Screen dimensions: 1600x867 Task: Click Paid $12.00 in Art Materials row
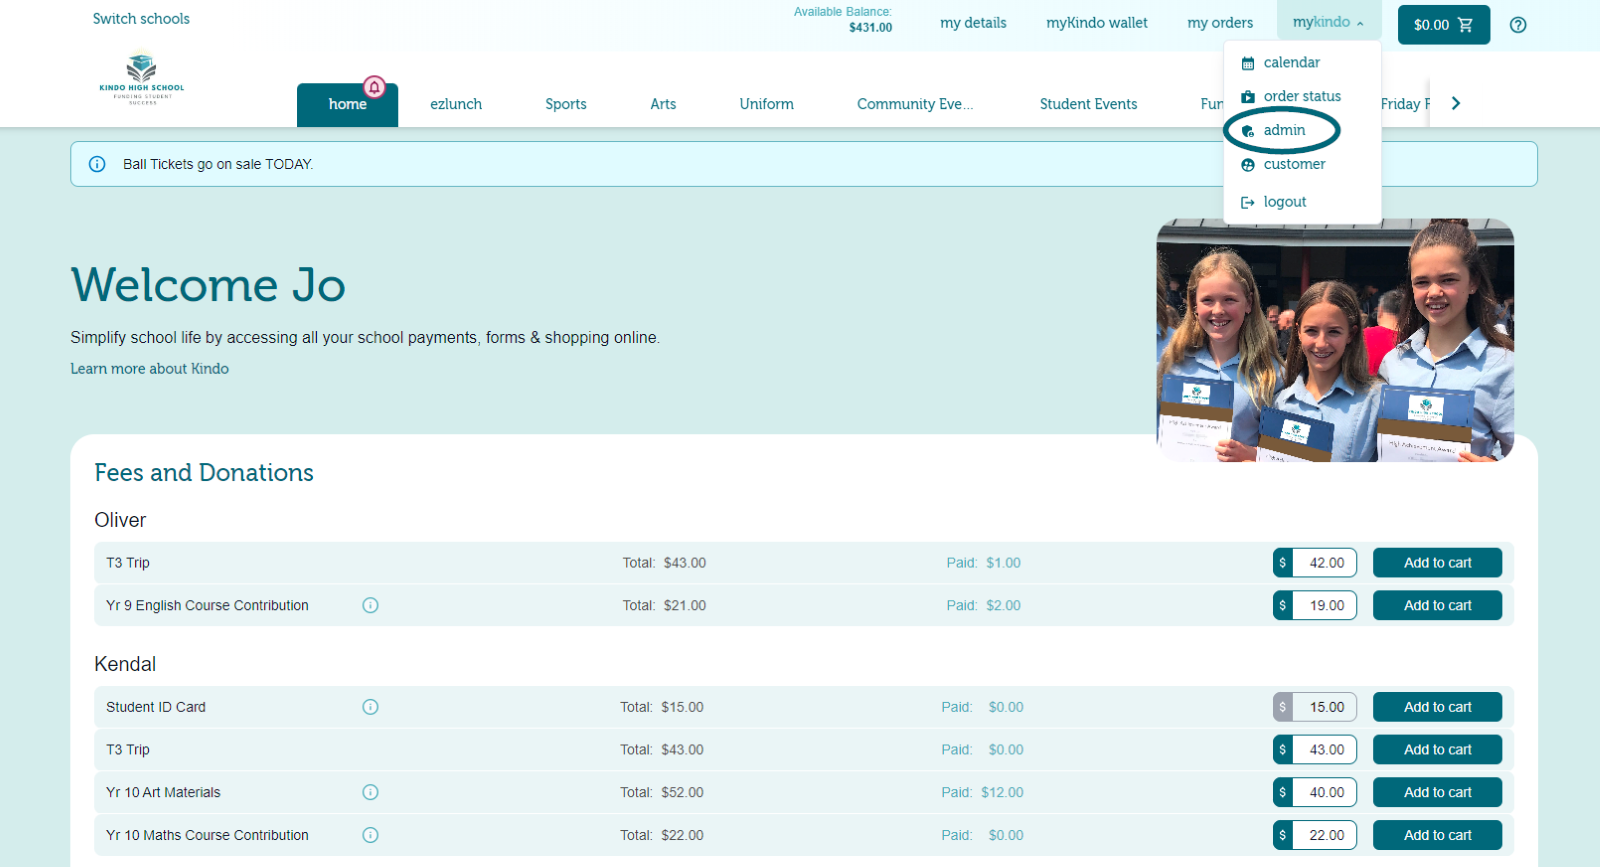[982, 792]
